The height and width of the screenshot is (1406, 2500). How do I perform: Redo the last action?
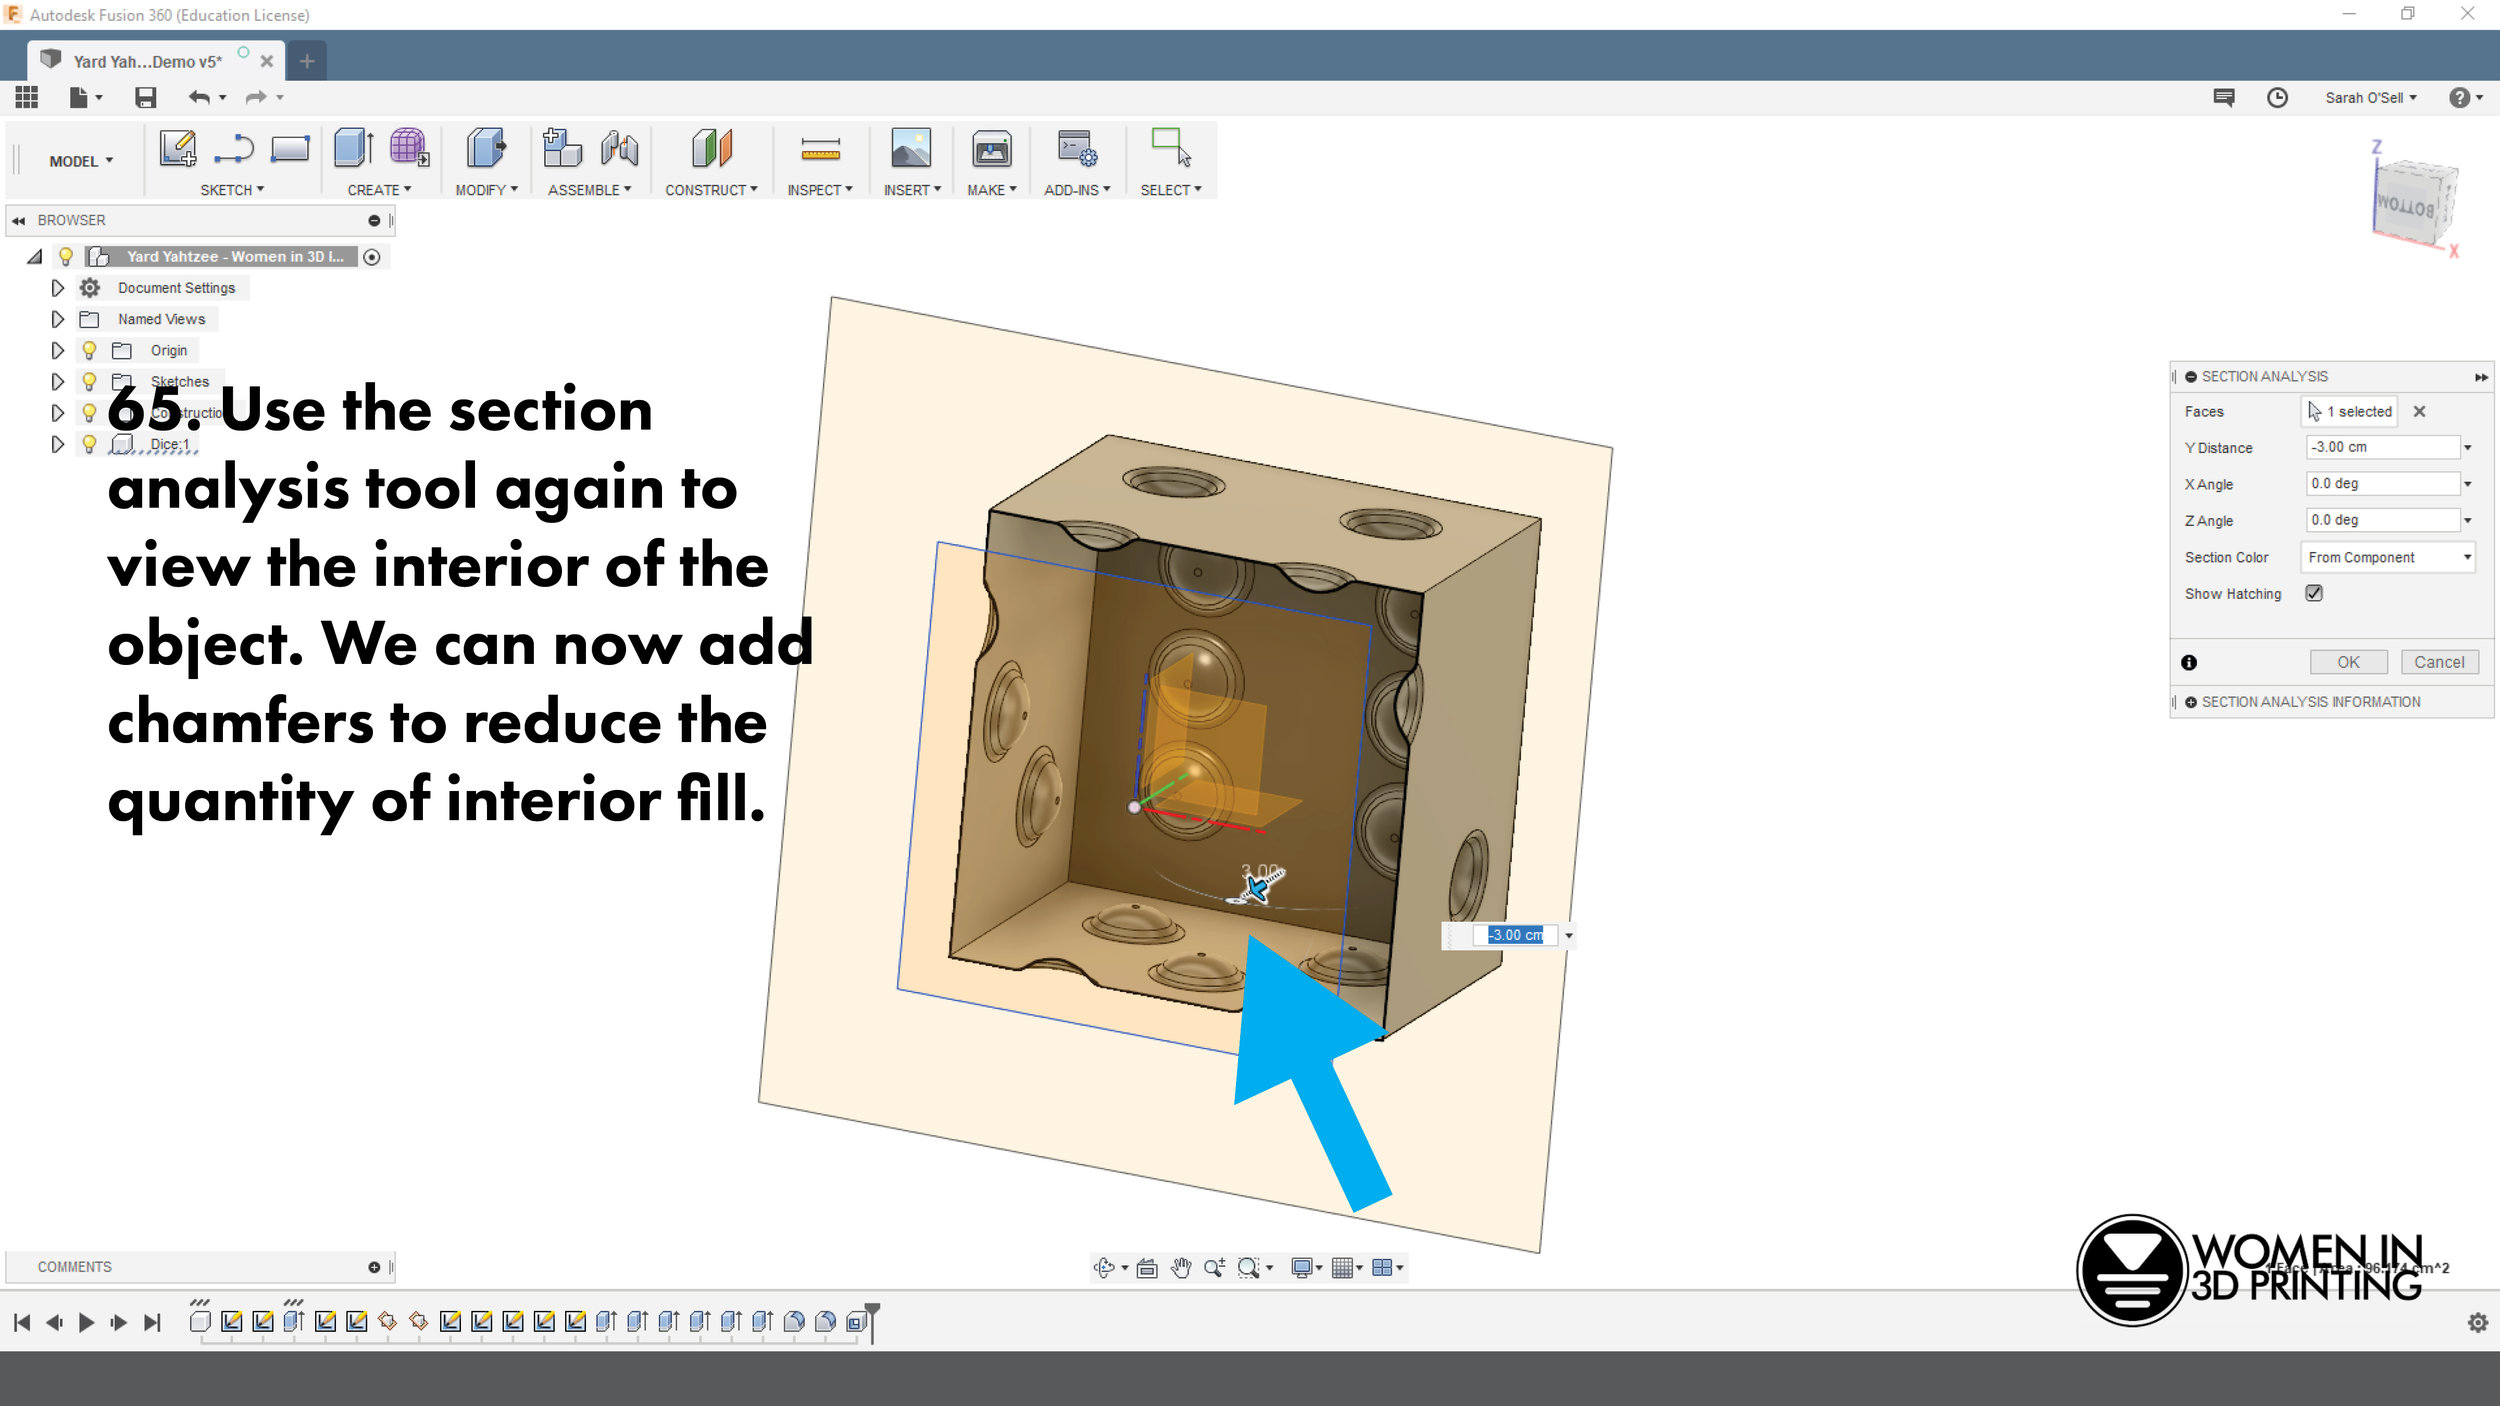point(256,97)
